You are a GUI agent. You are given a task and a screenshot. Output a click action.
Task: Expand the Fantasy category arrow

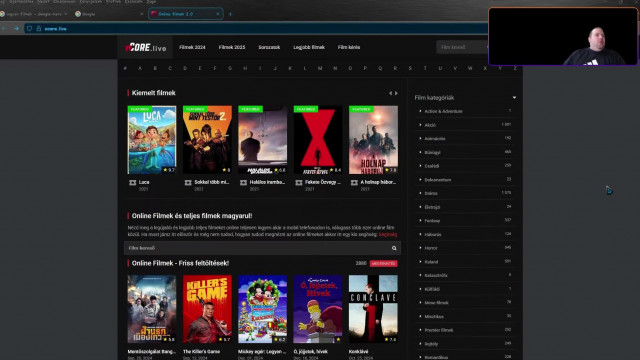tap(420, 220)
